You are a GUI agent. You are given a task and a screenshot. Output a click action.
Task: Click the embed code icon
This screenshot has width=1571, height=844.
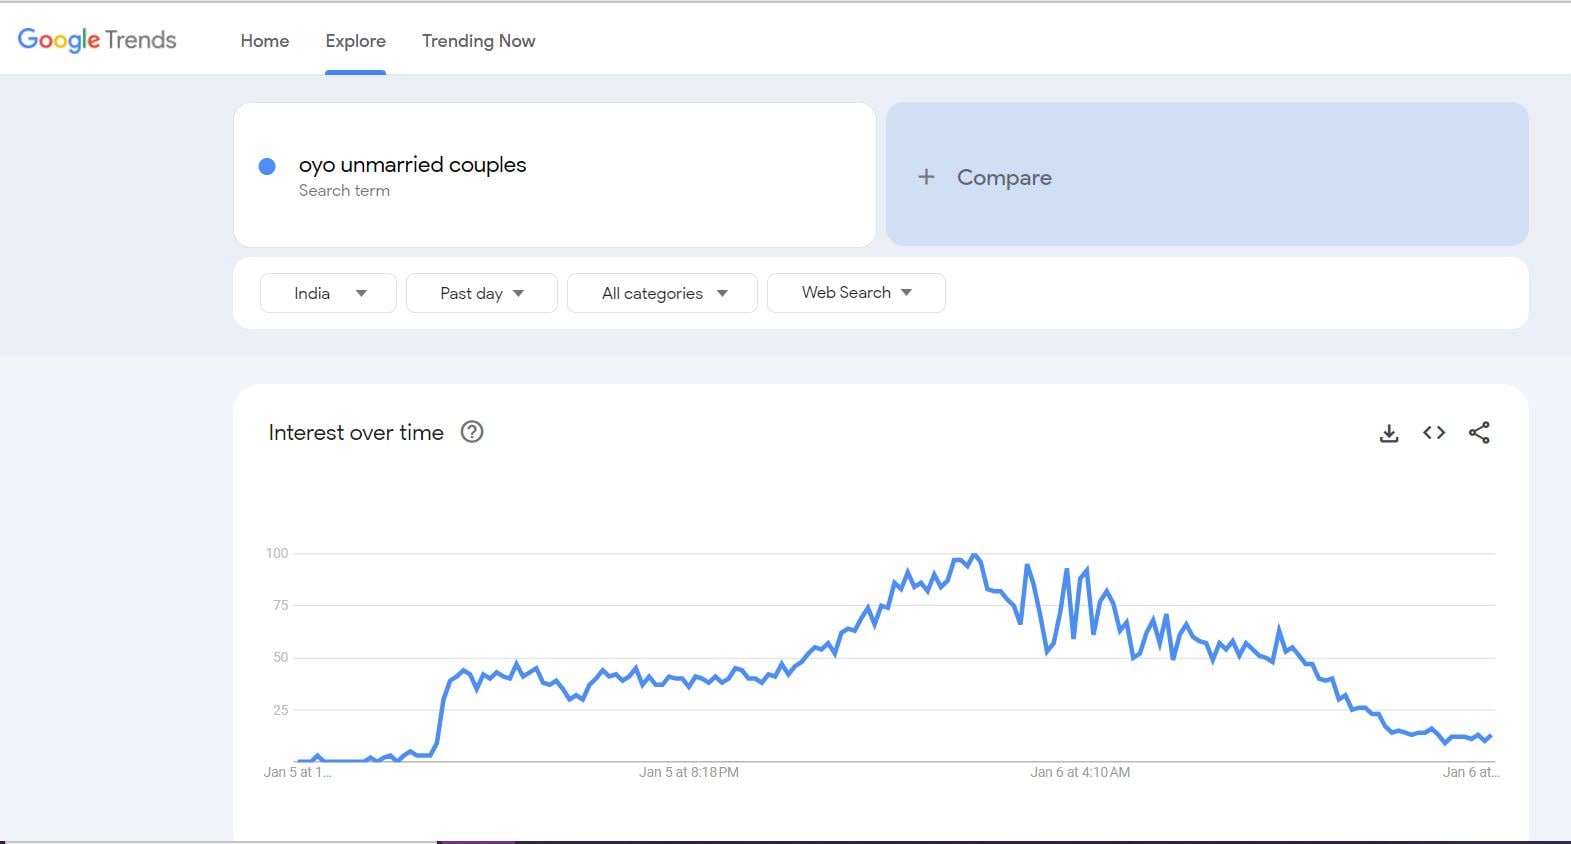[x=1434, y=433]
